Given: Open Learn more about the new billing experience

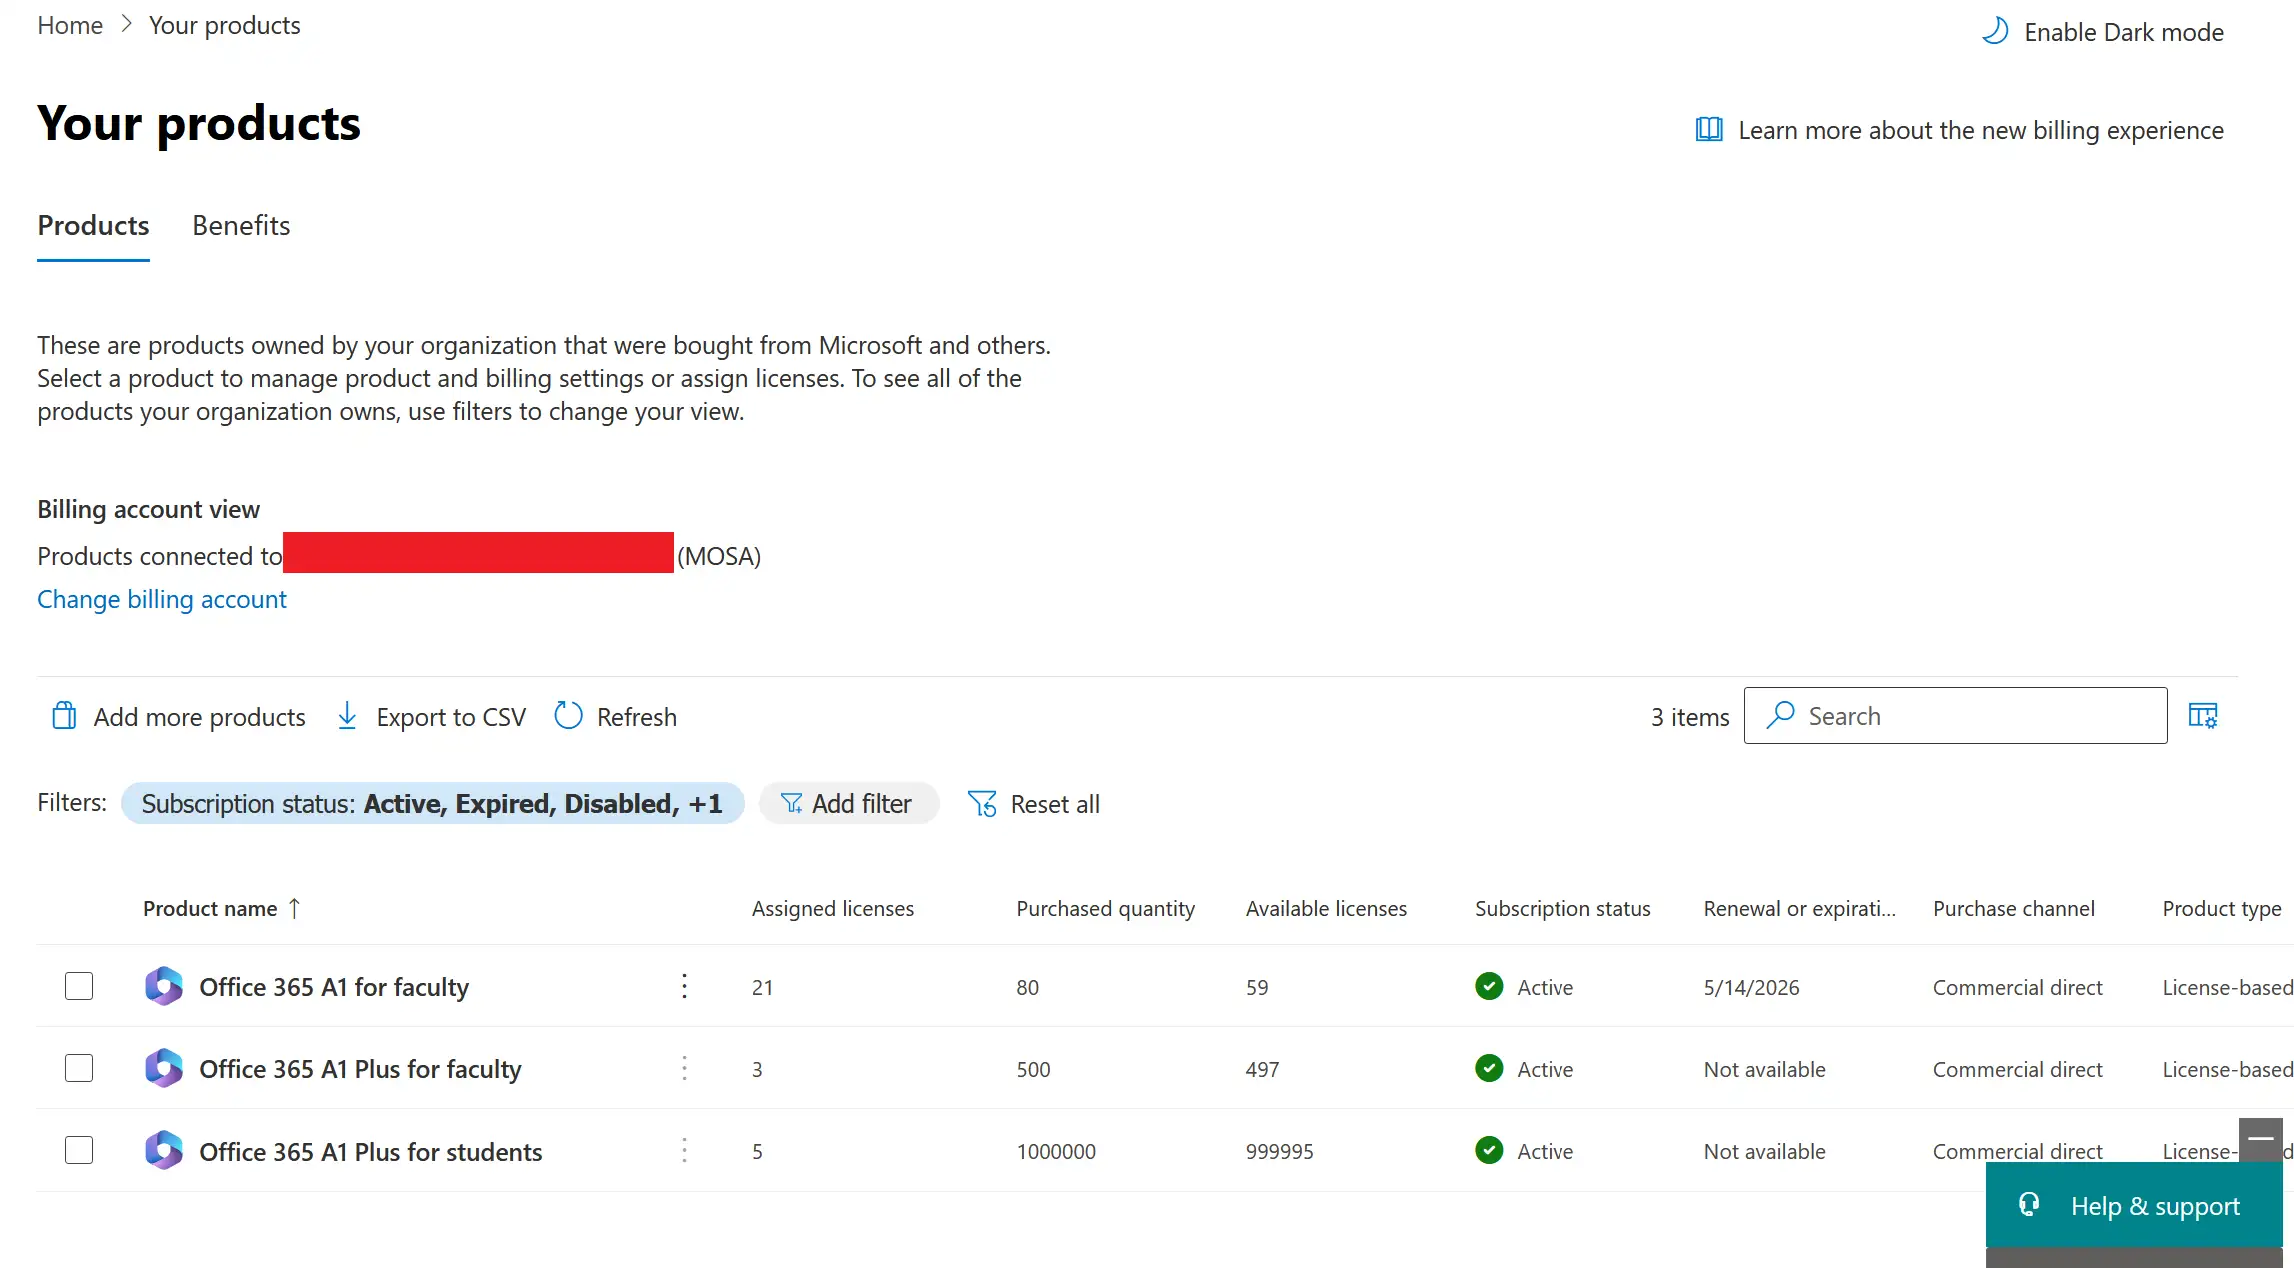Looking at the screenshot, I should (1980, 130).
